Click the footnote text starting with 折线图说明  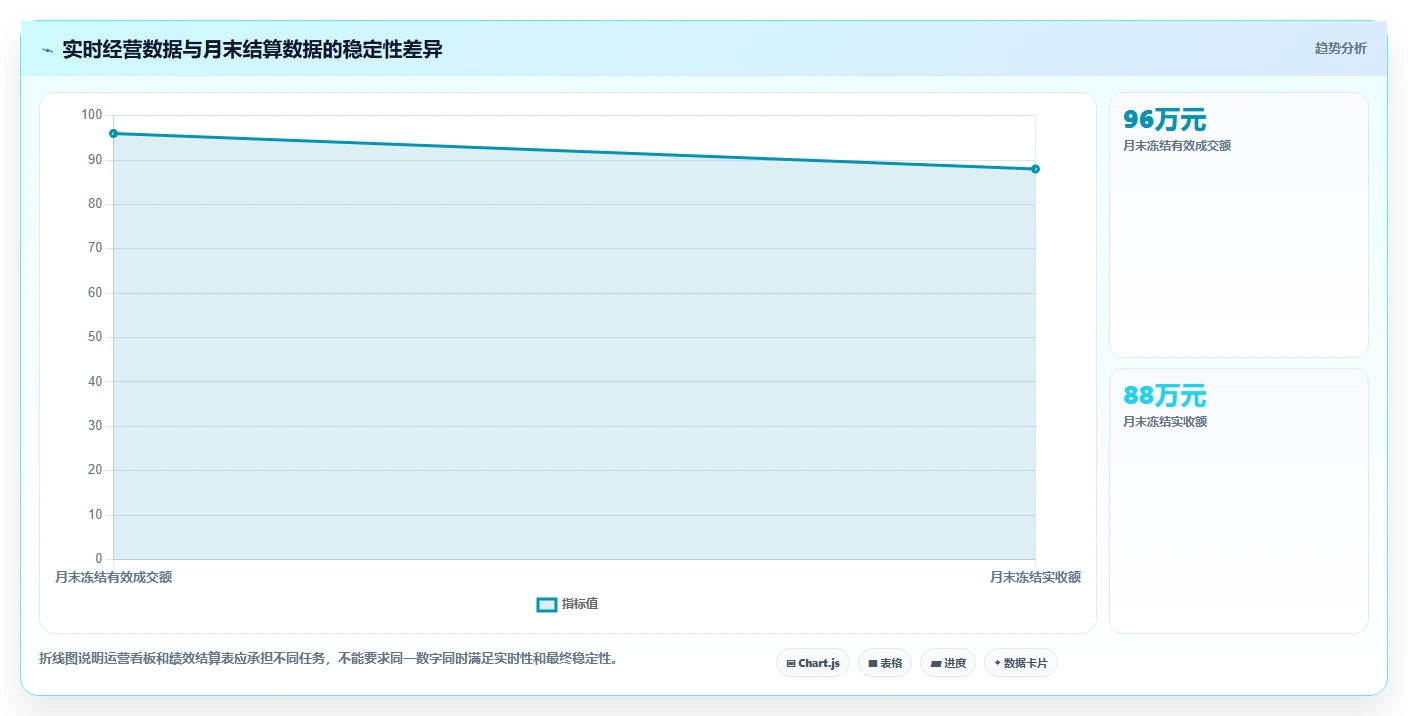[328, 658]
